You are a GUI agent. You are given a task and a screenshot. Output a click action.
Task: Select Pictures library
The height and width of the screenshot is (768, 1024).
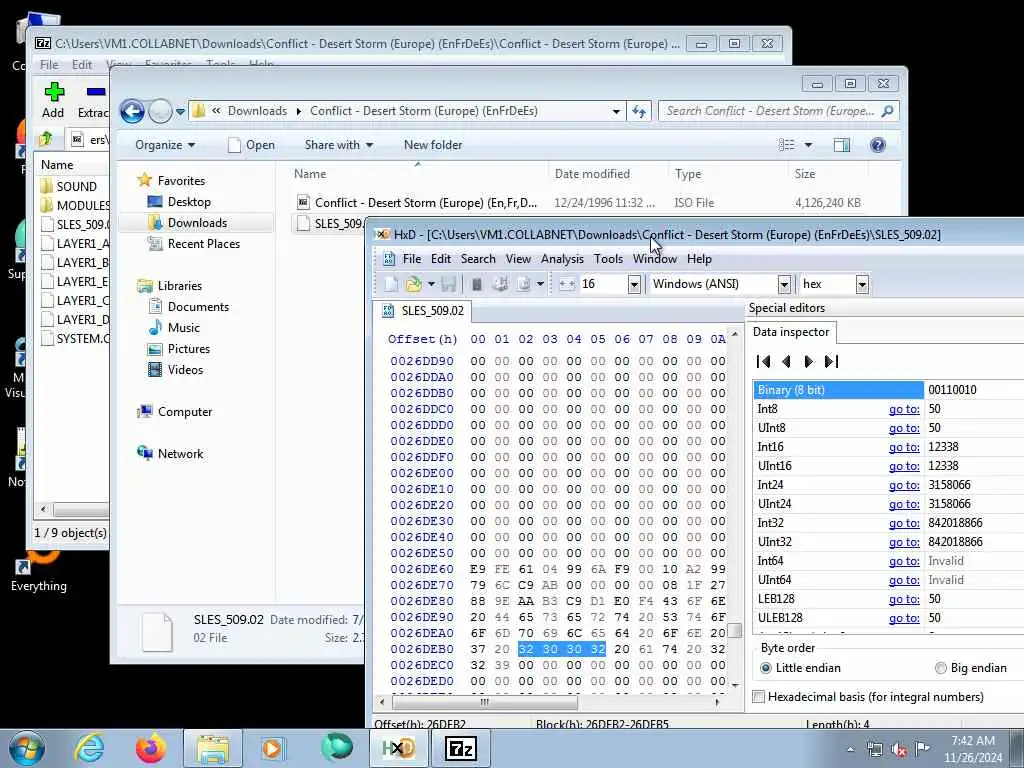188,349
